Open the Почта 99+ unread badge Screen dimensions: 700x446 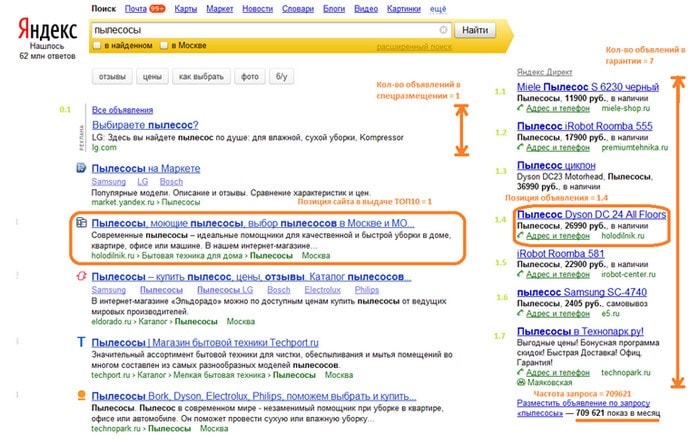[x=157, y=8]
